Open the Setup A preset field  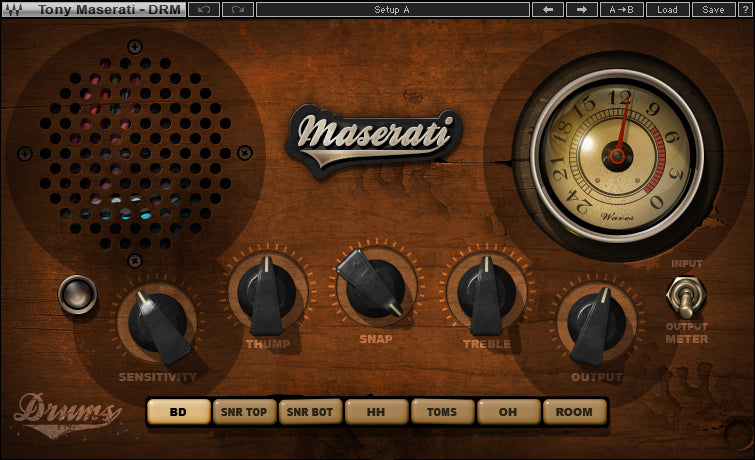pyautogui.click(x=392, y=10)
